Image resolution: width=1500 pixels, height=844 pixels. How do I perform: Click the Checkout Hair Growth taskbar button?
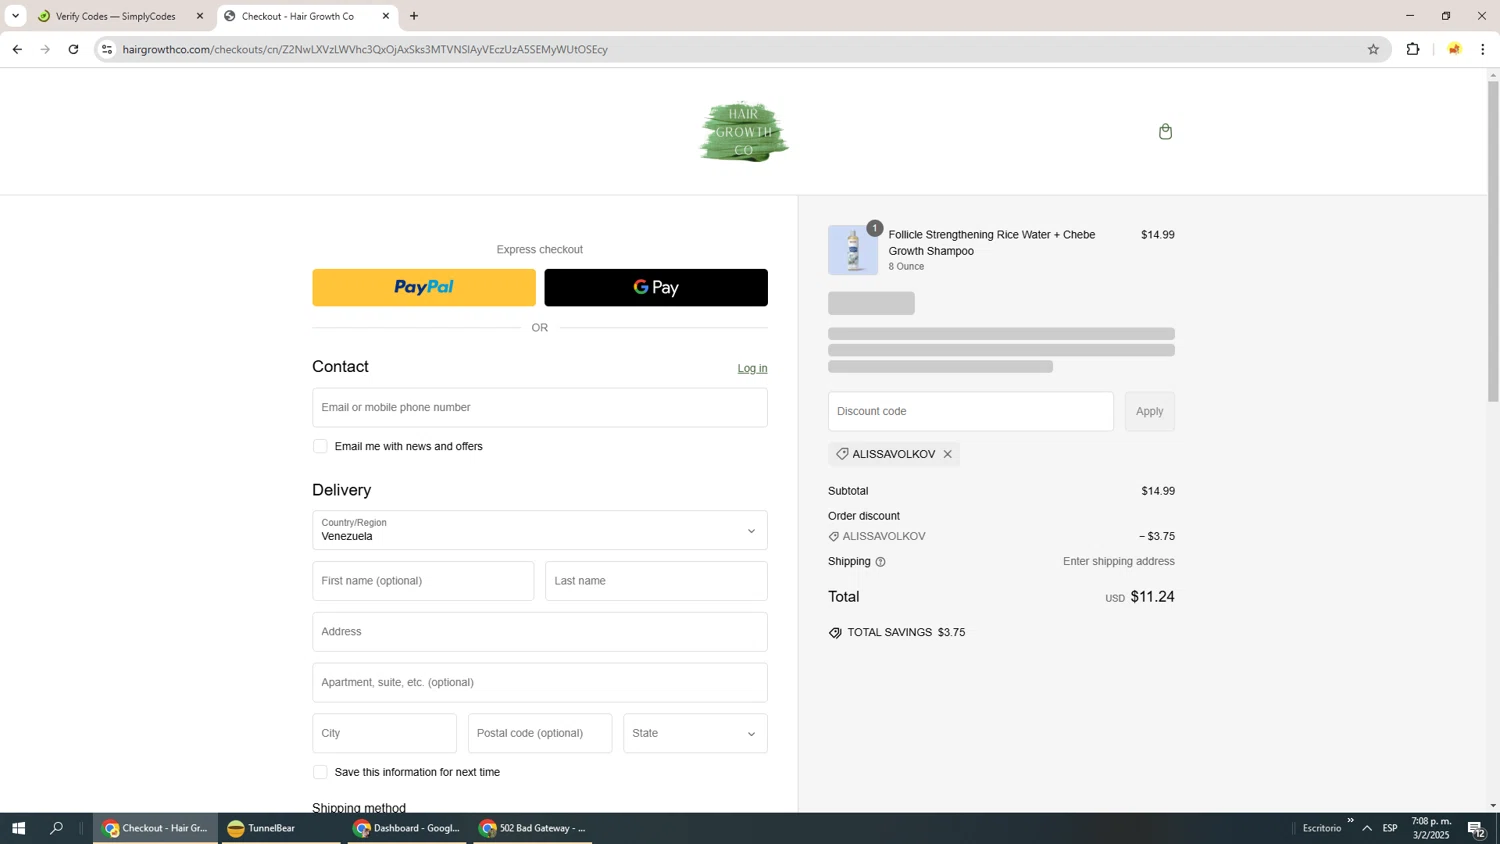tap(155, 828)
